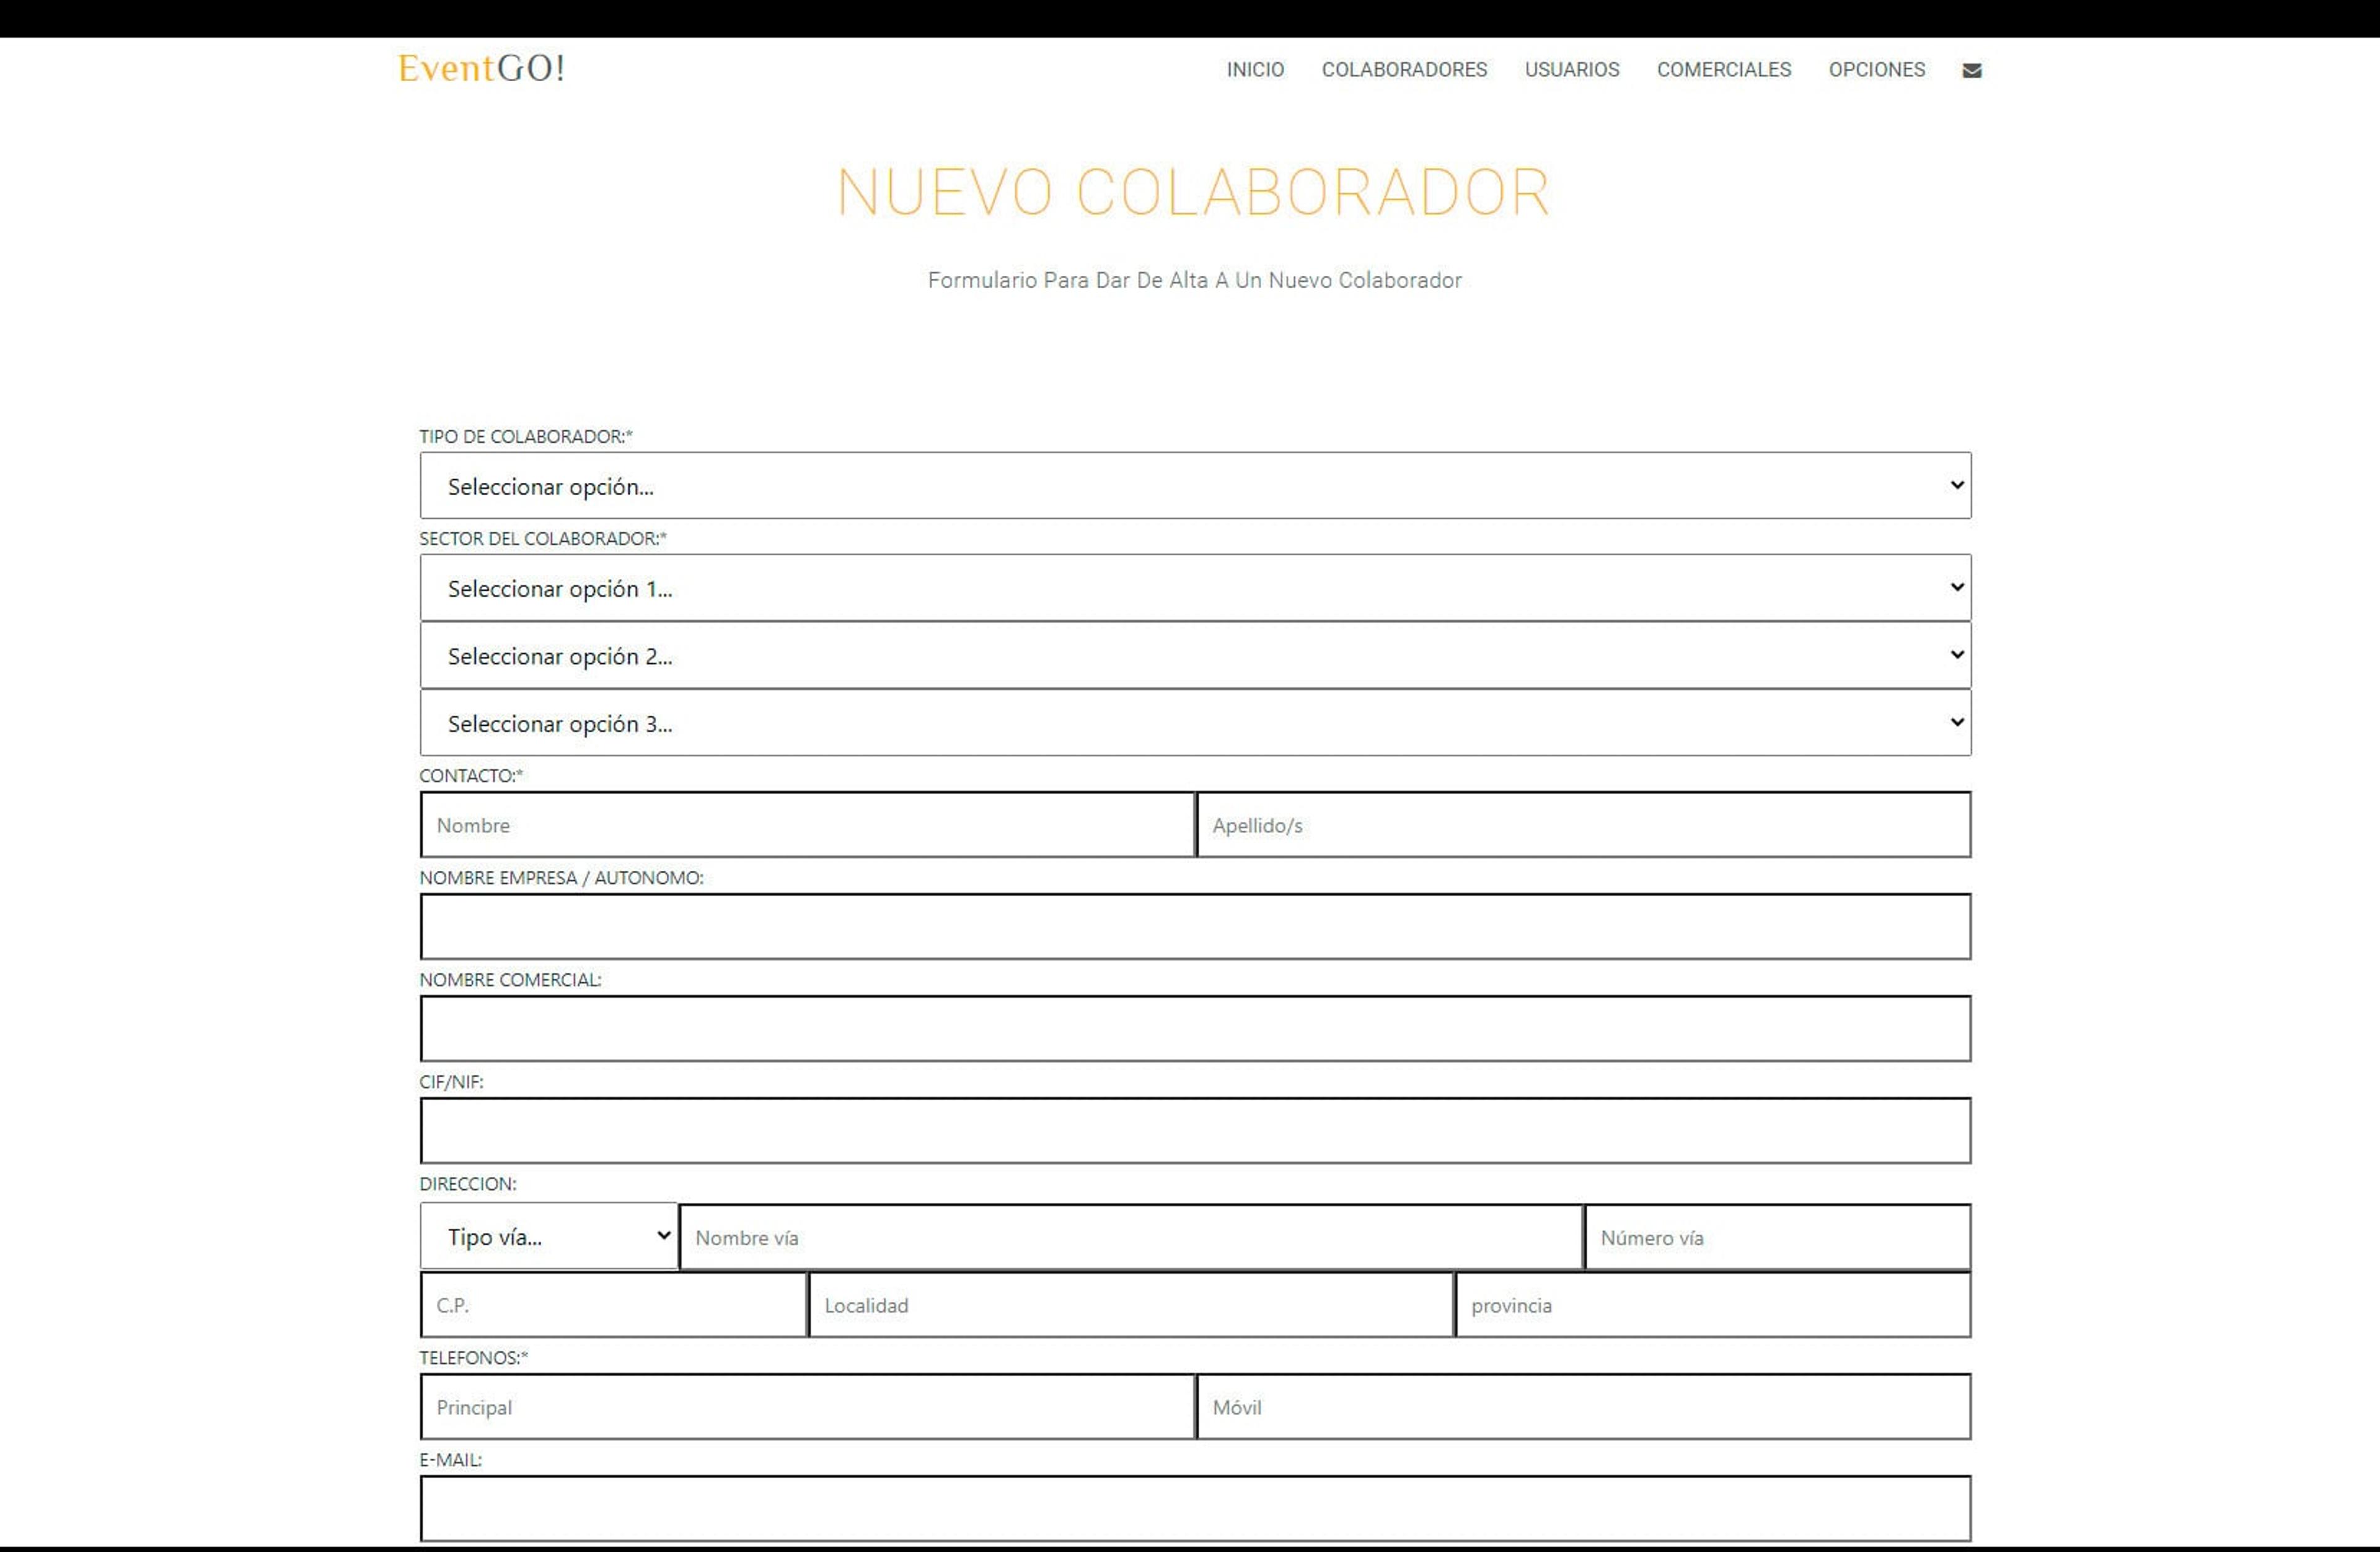Click the Nombre comercial input field
This screenshot has height=1552, width=2380.
pos(1195,1029)
